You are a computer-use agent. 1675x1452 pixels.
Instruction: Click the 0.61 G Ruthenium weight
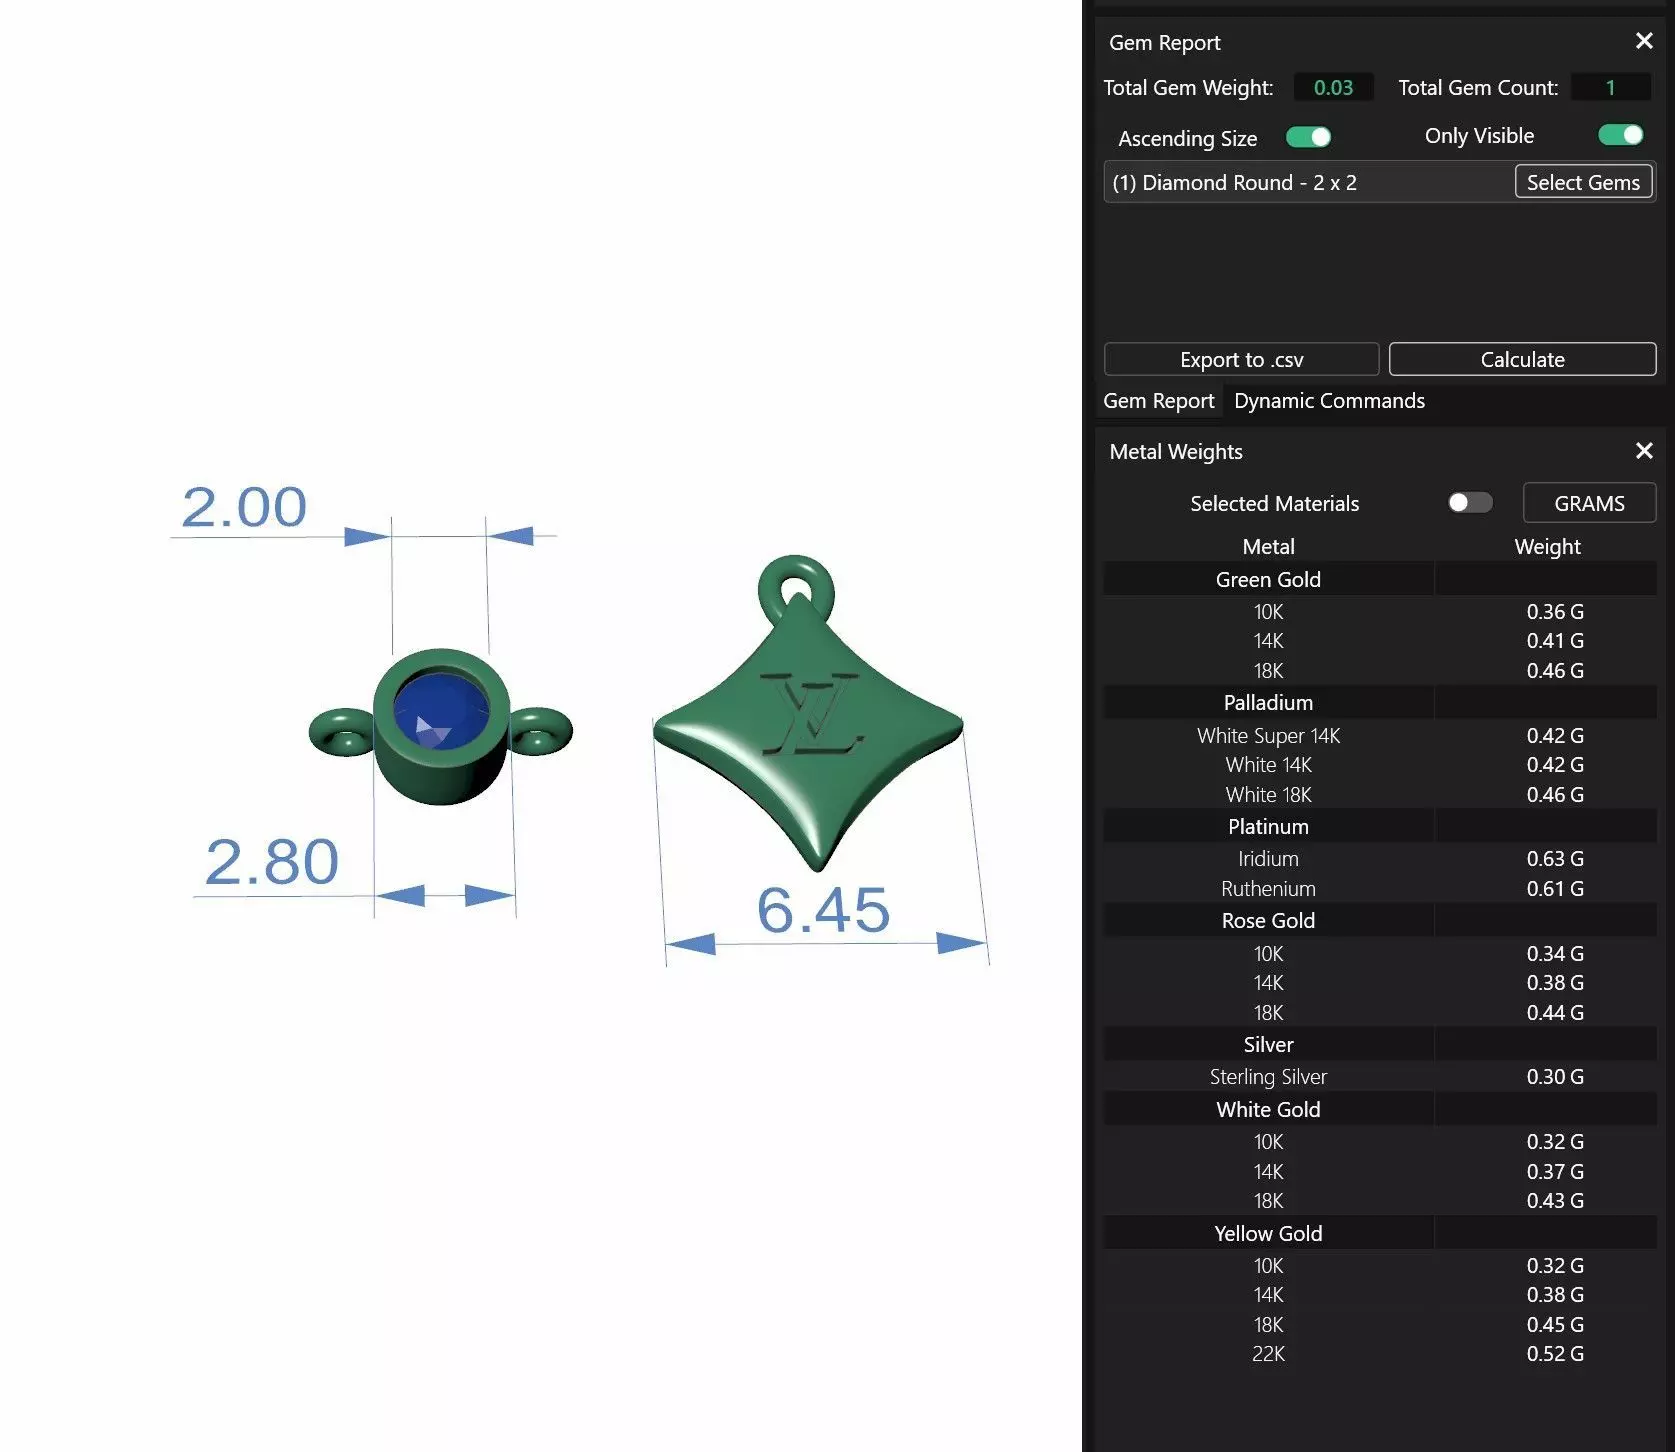tap(1555, 888)
